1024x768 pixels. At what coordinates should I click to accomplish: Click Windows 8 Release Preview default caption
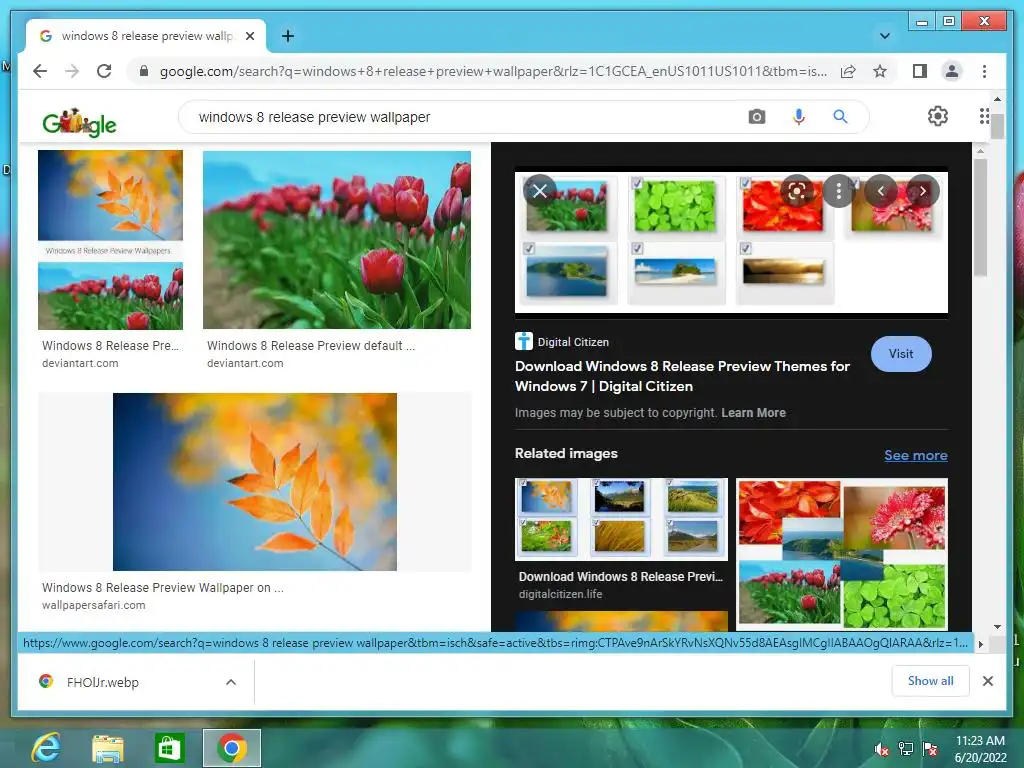pos(311,345)
